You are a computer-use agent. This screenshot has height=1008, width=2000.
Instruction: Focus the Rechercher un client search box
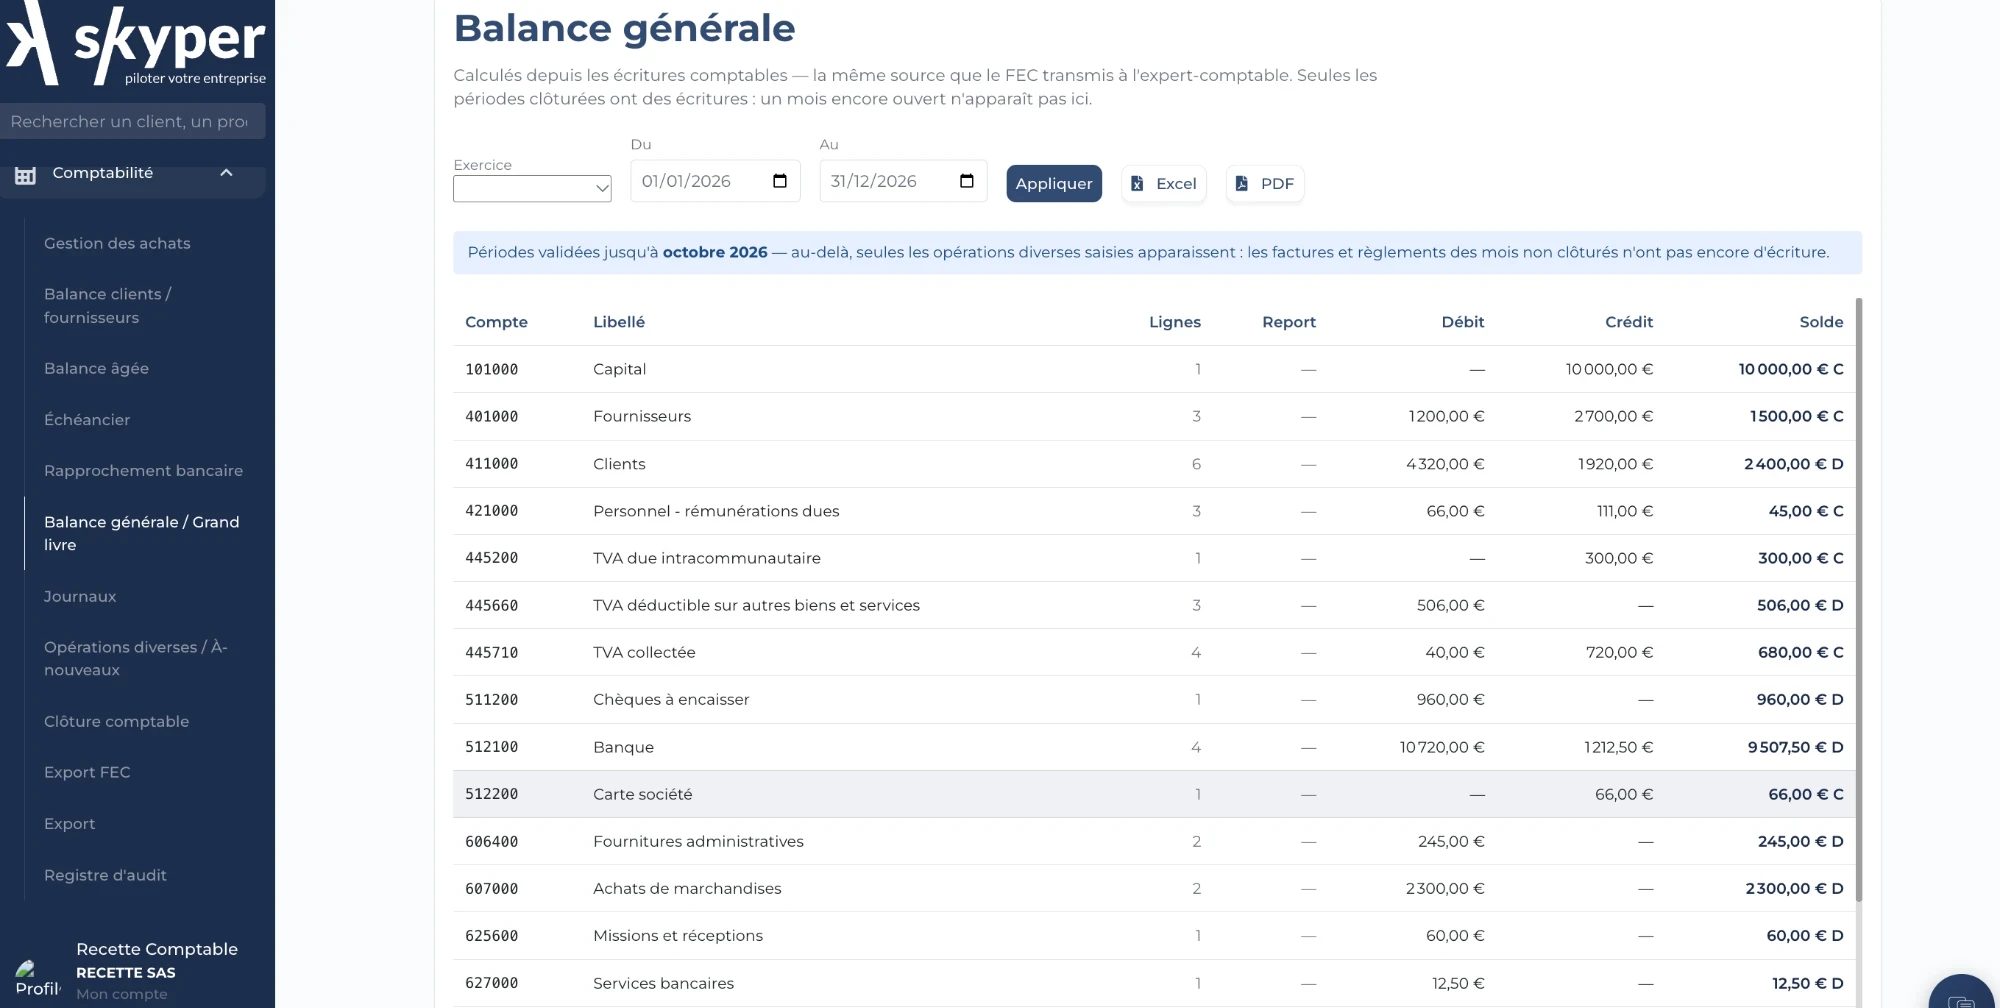coord(132,121)
